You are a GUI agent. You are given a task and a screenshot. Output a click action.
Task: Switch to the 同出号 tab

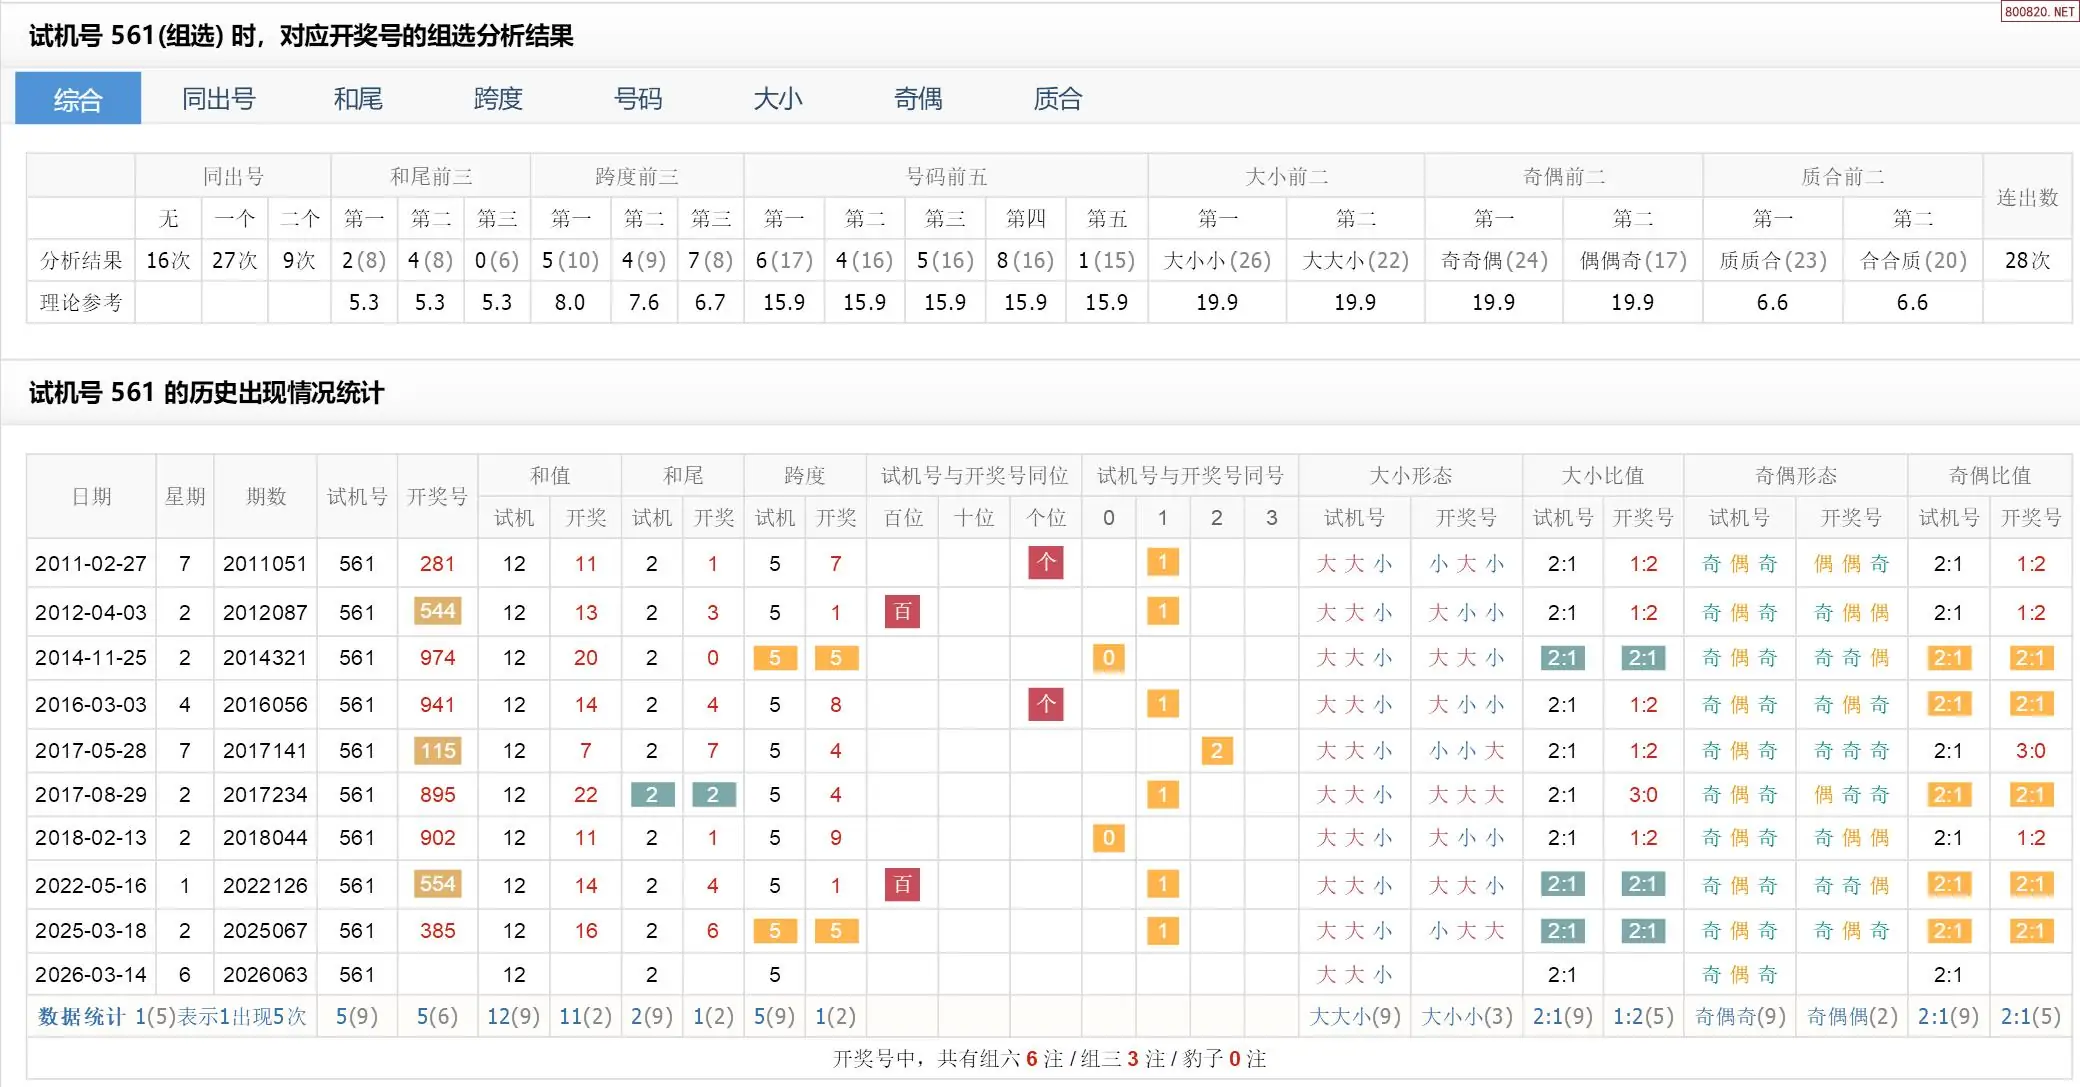[x=218, y=99]
